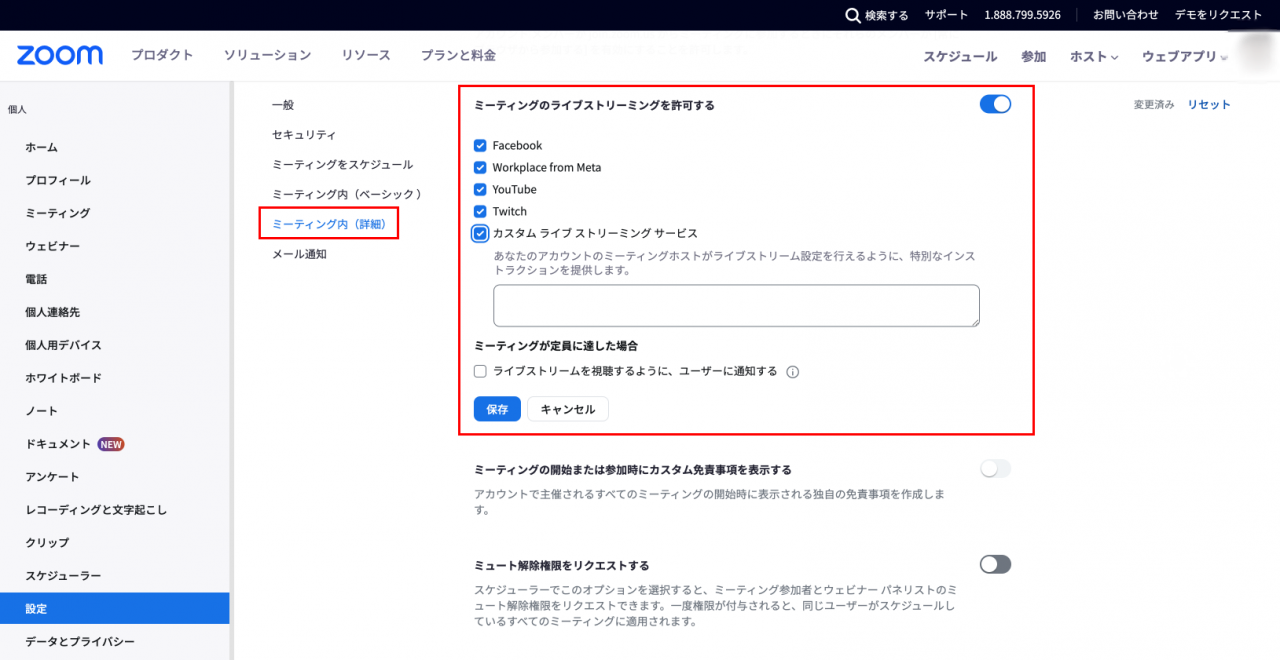Click the リセット link
This screenshot has height=660, width=1280.
pyautogui.click(x=1209, y=104)
